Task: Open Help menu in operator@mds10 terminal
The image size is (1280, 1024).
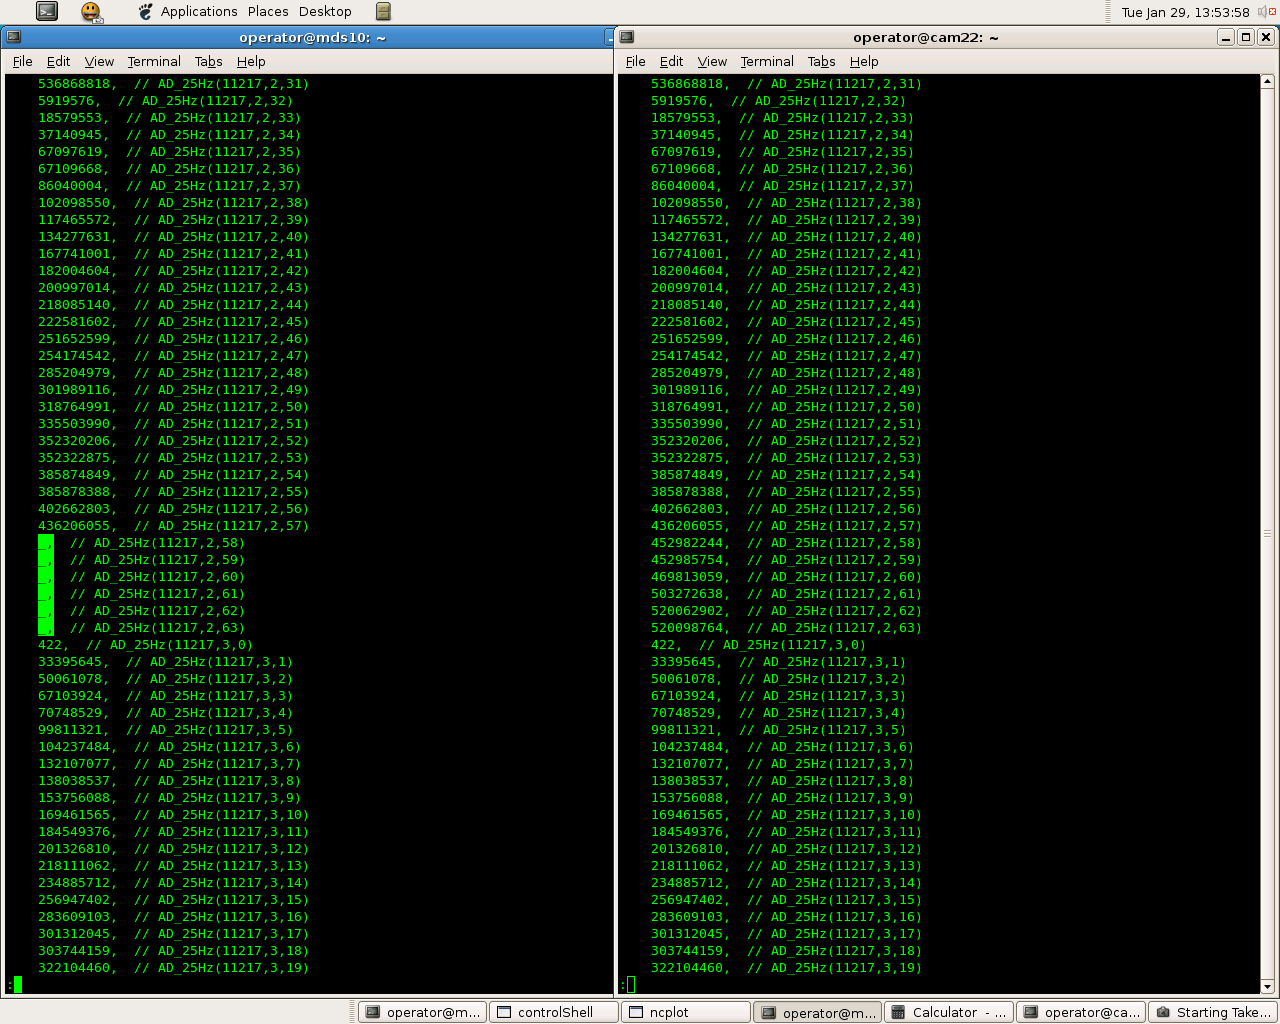Action: point(251,61)
